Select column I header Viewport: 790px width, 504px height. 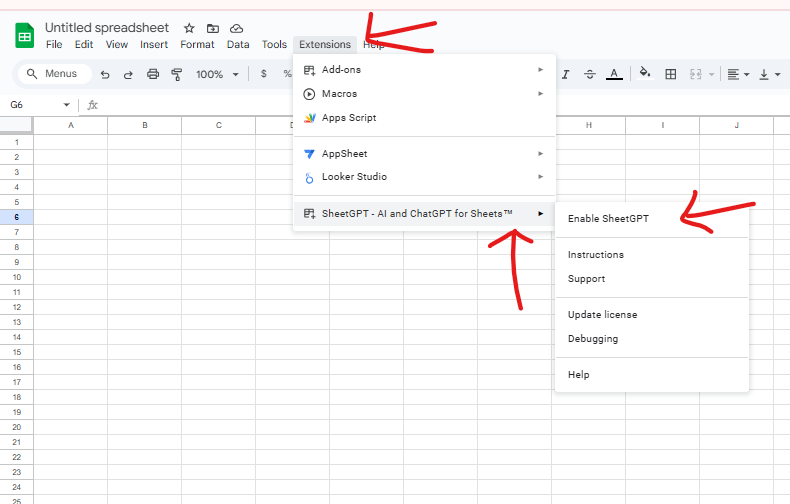[x=663, y=125]
